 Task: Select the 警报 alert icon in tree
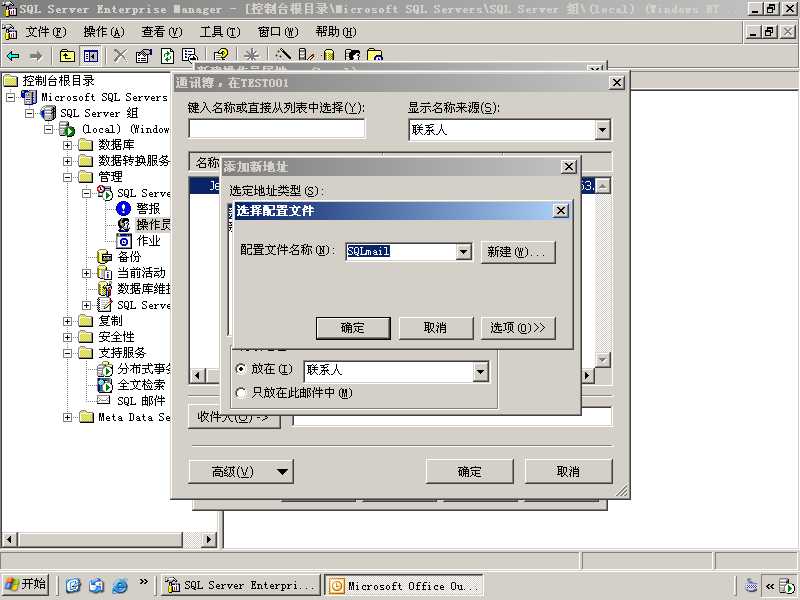(x=123, y=209)
